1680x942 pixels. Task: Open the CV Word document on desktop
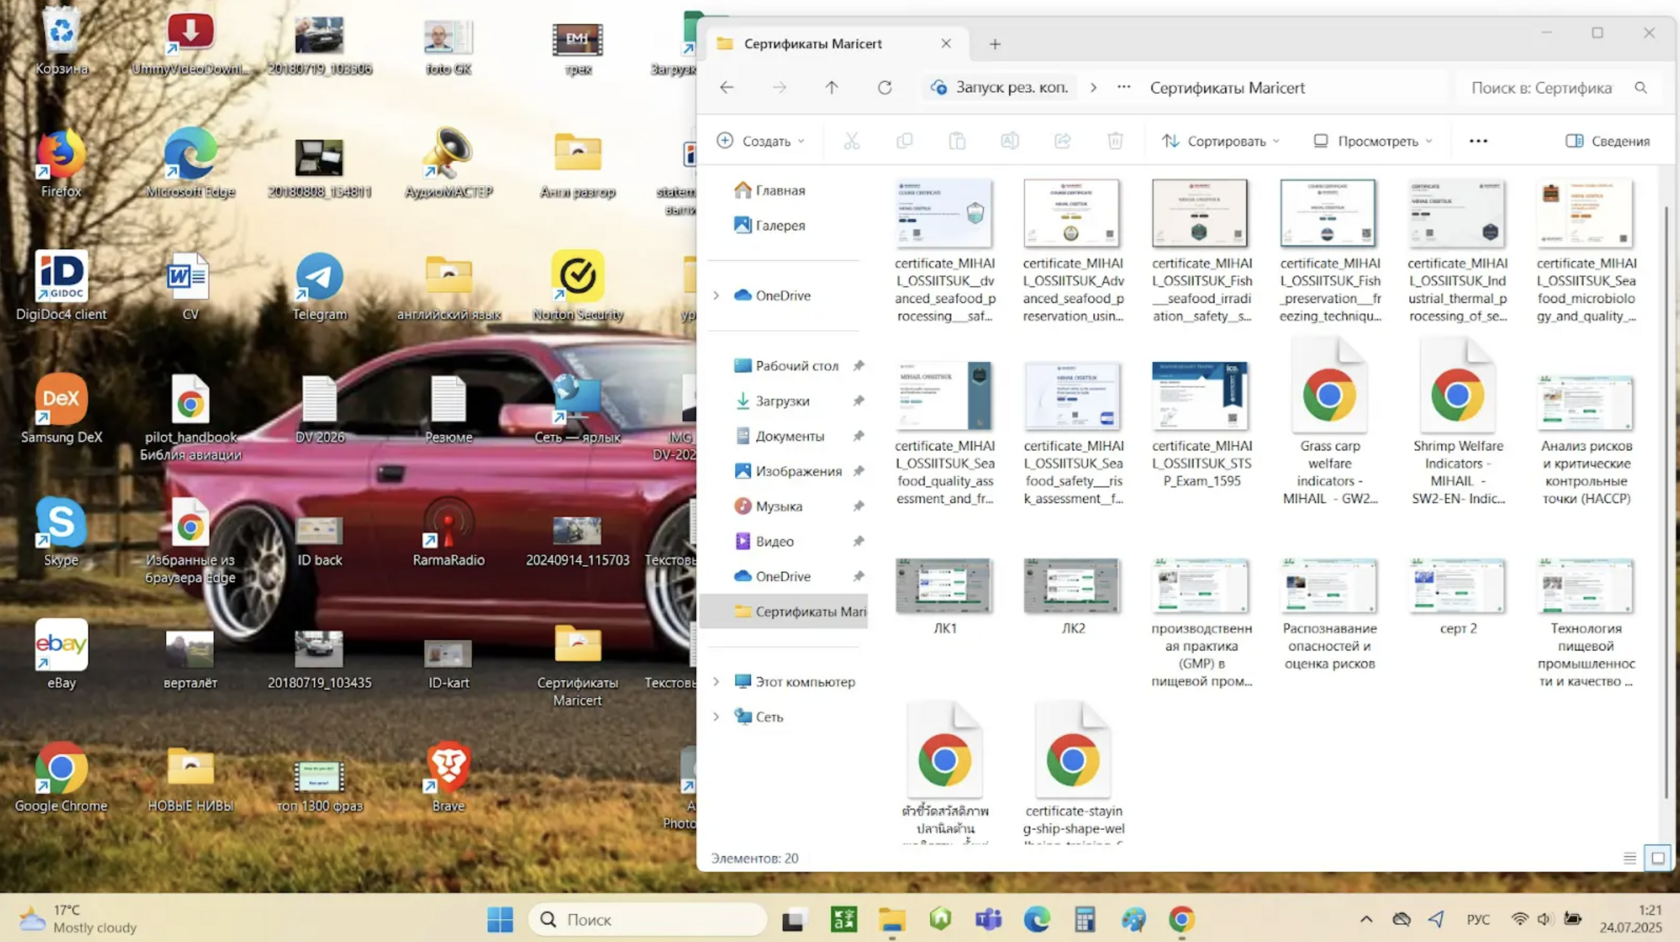pos(190,287)
